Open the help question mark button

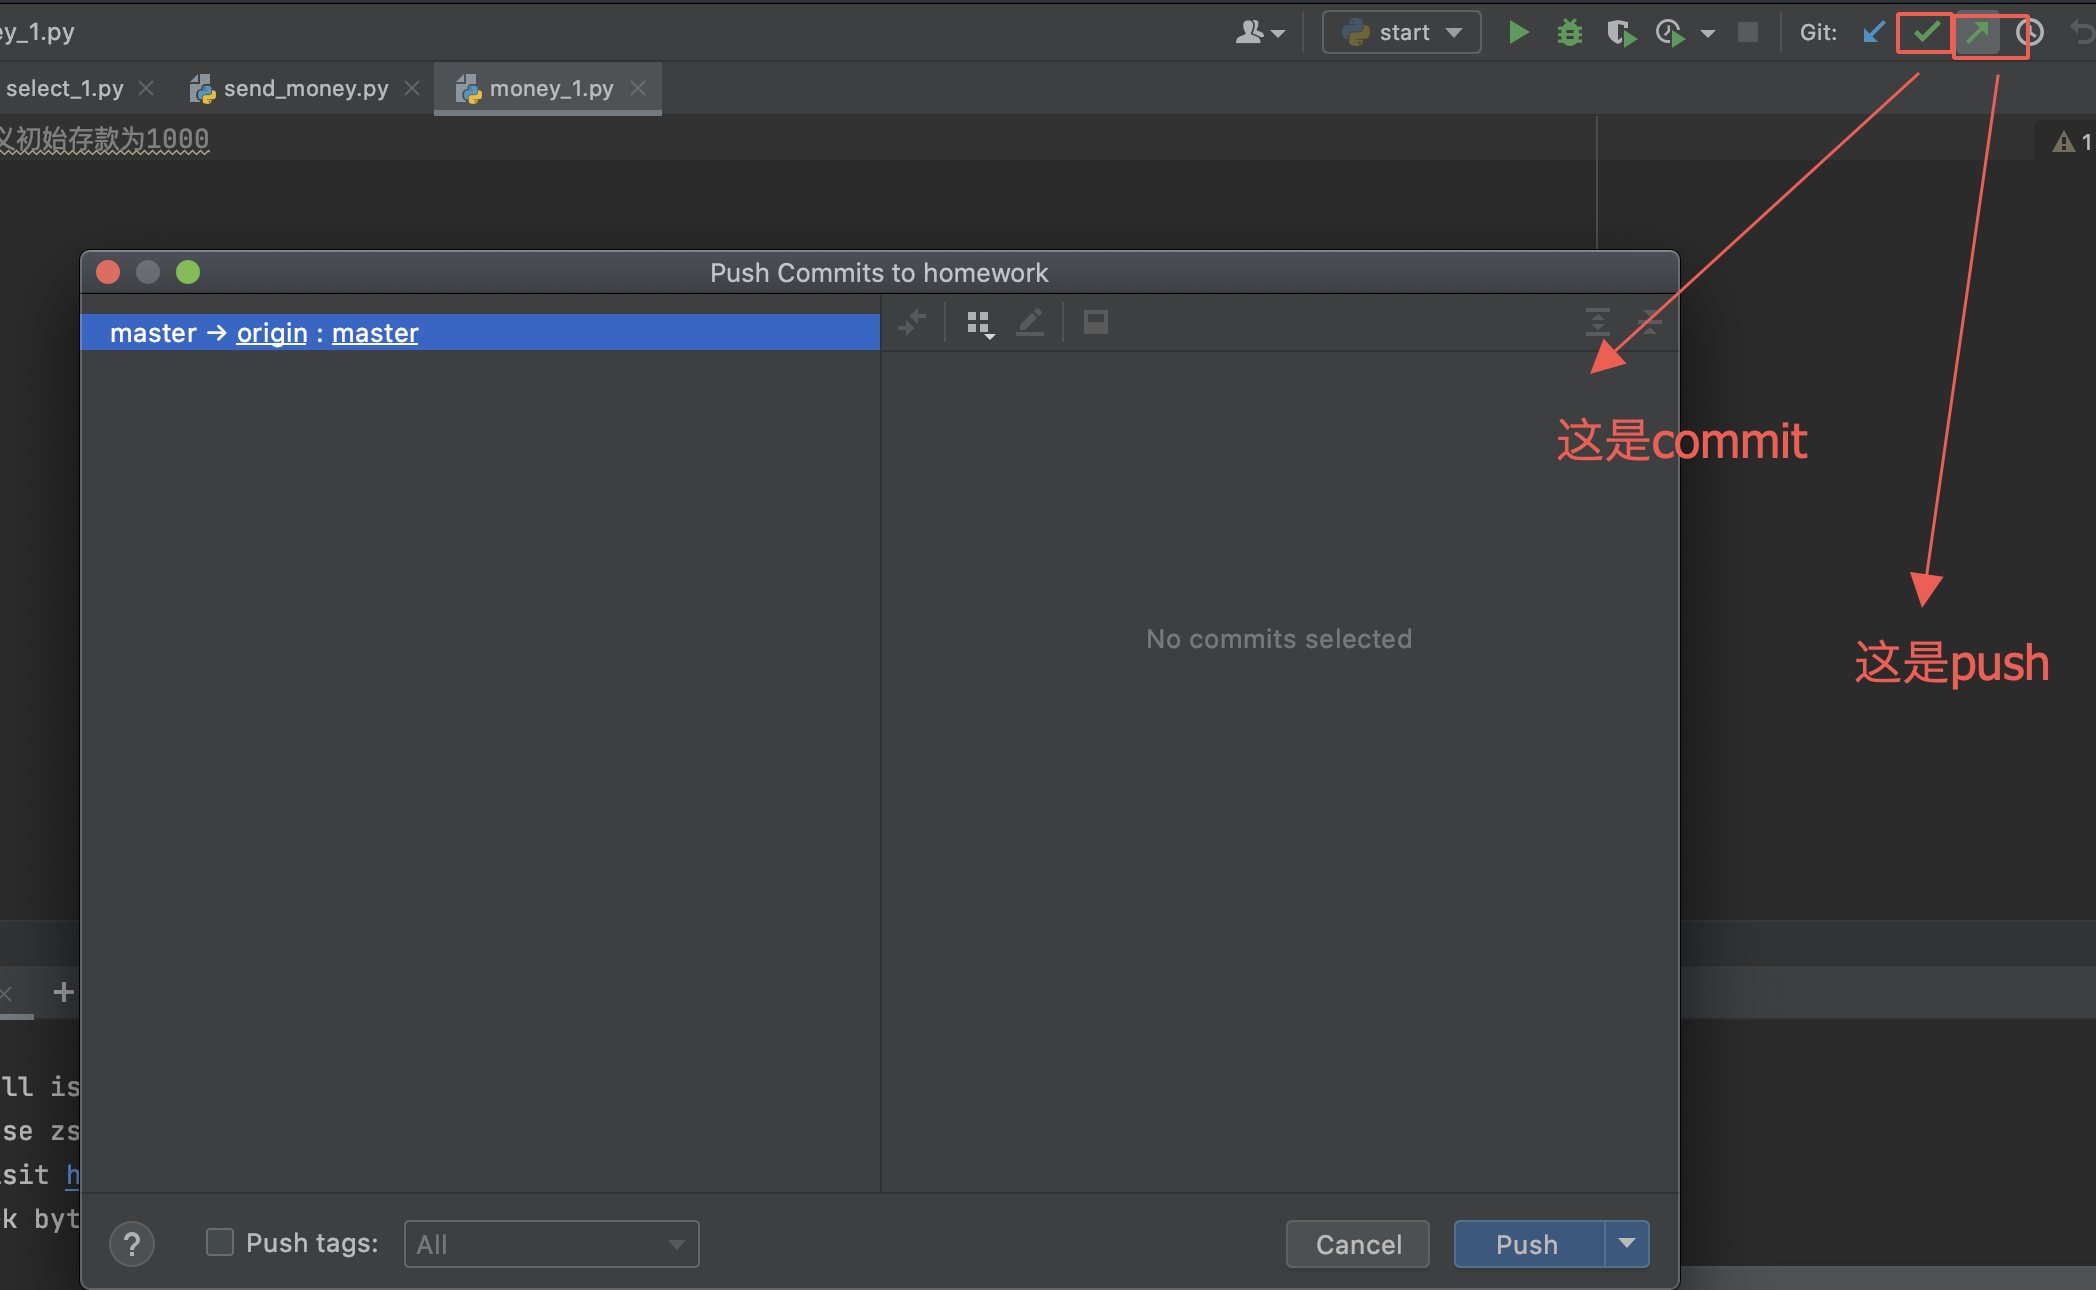[x=132, y=1245]
